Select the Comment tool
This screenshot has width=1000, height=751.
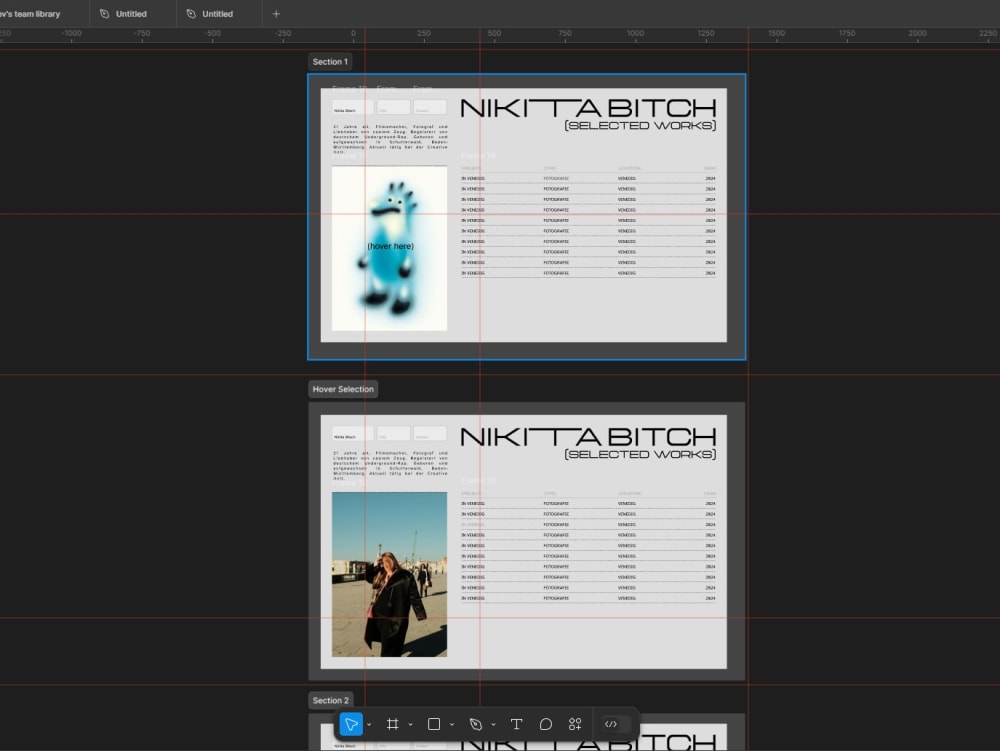click(546, 724)
